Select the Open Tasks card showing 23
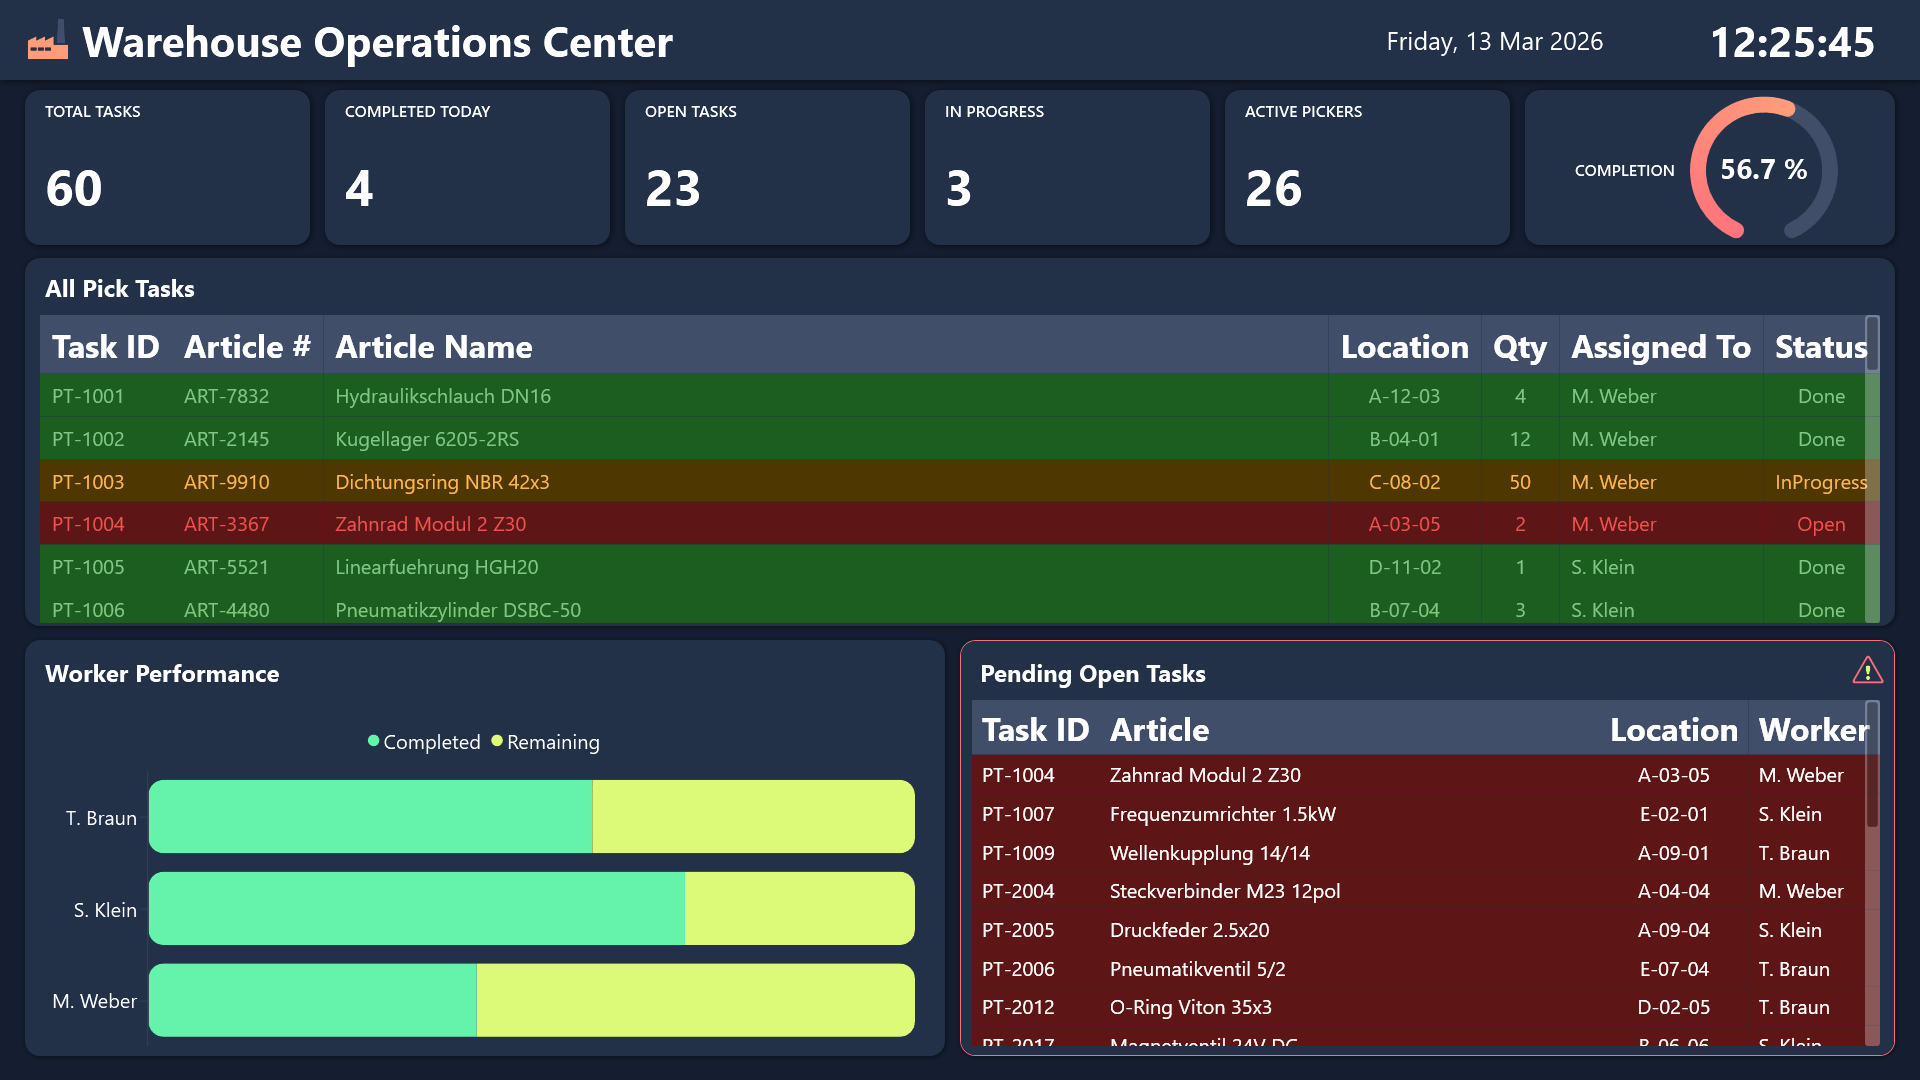The height and width of the screenshot is (1080, 1920). coord(767,167)
